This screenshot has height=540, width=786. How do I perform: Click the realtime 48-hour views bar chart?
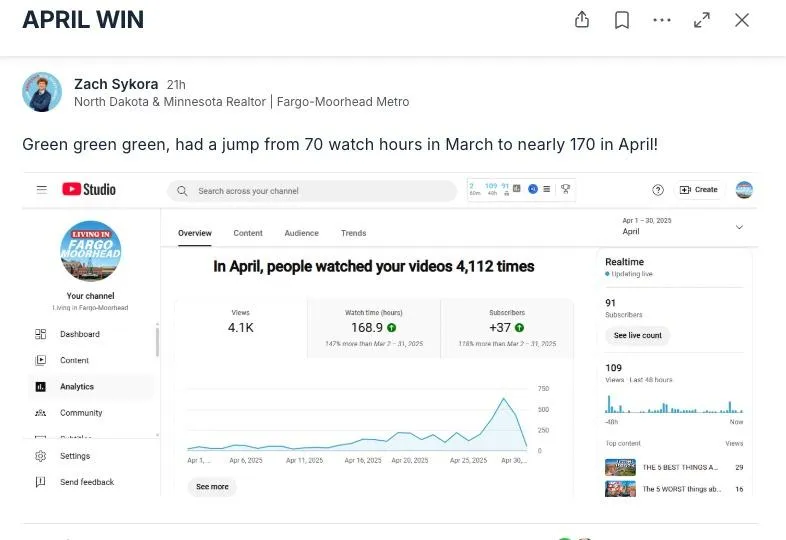(x=674, y=404)
